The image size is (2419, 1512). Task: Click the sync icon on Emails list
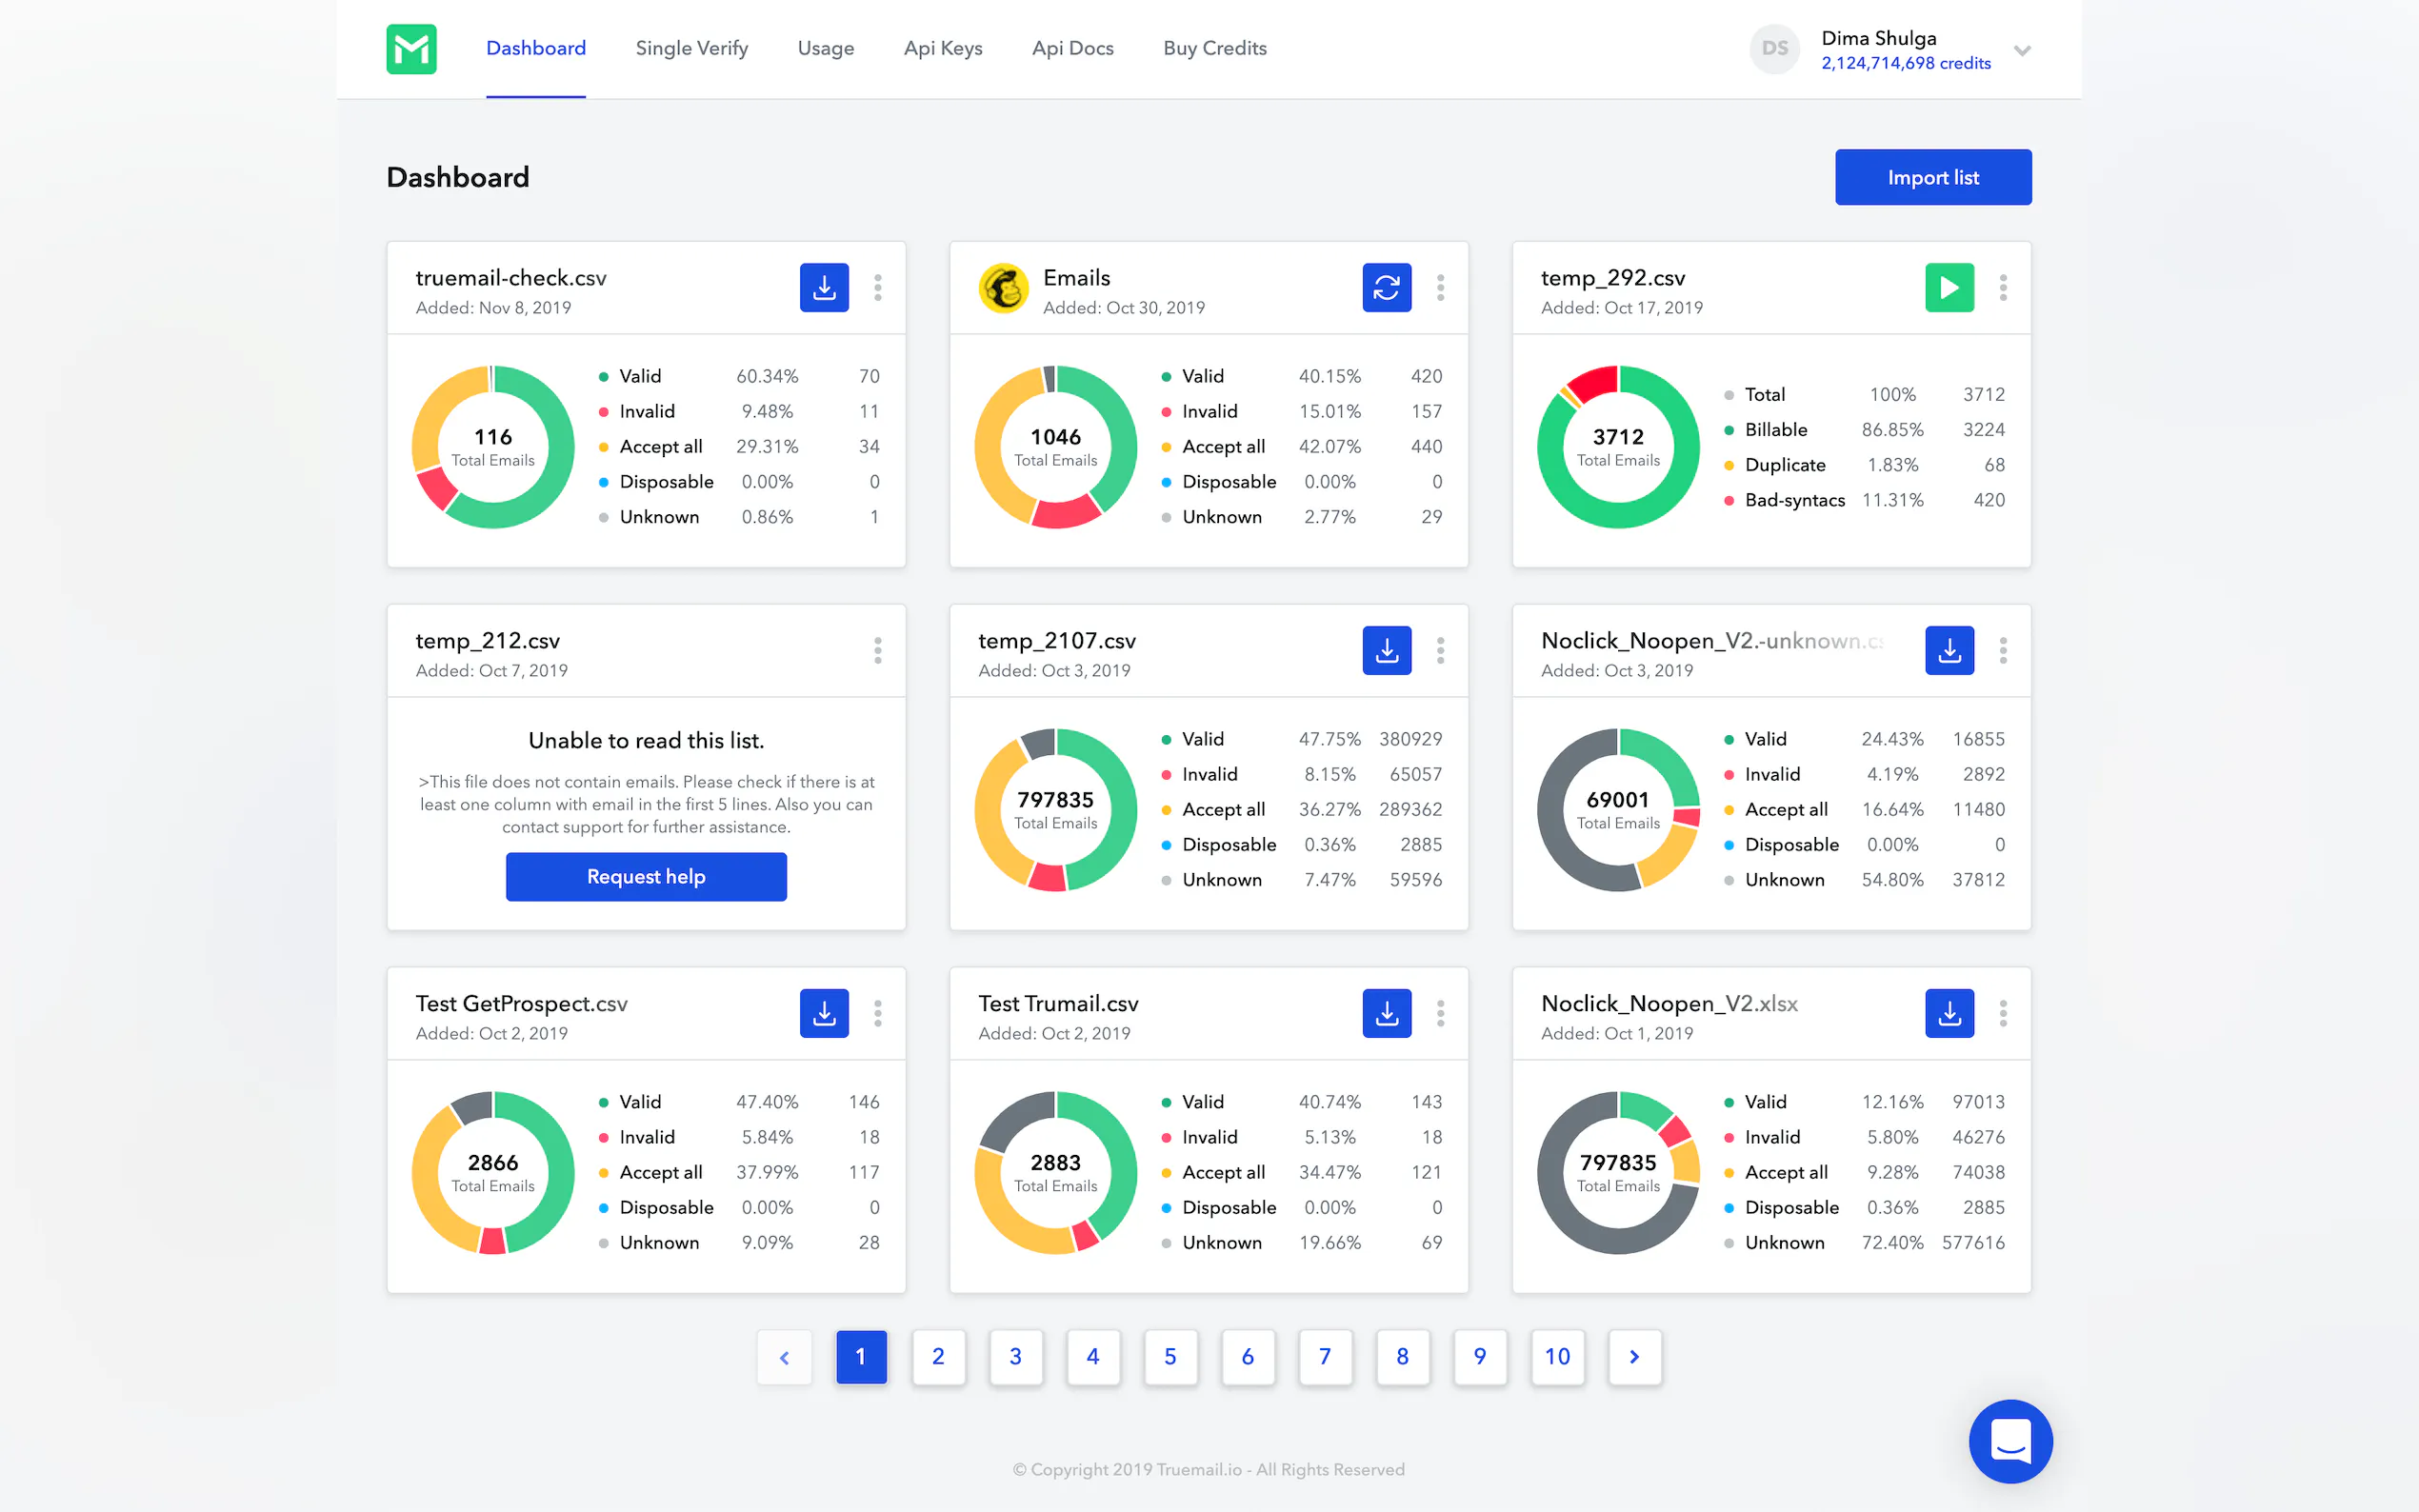[1386, 288]
